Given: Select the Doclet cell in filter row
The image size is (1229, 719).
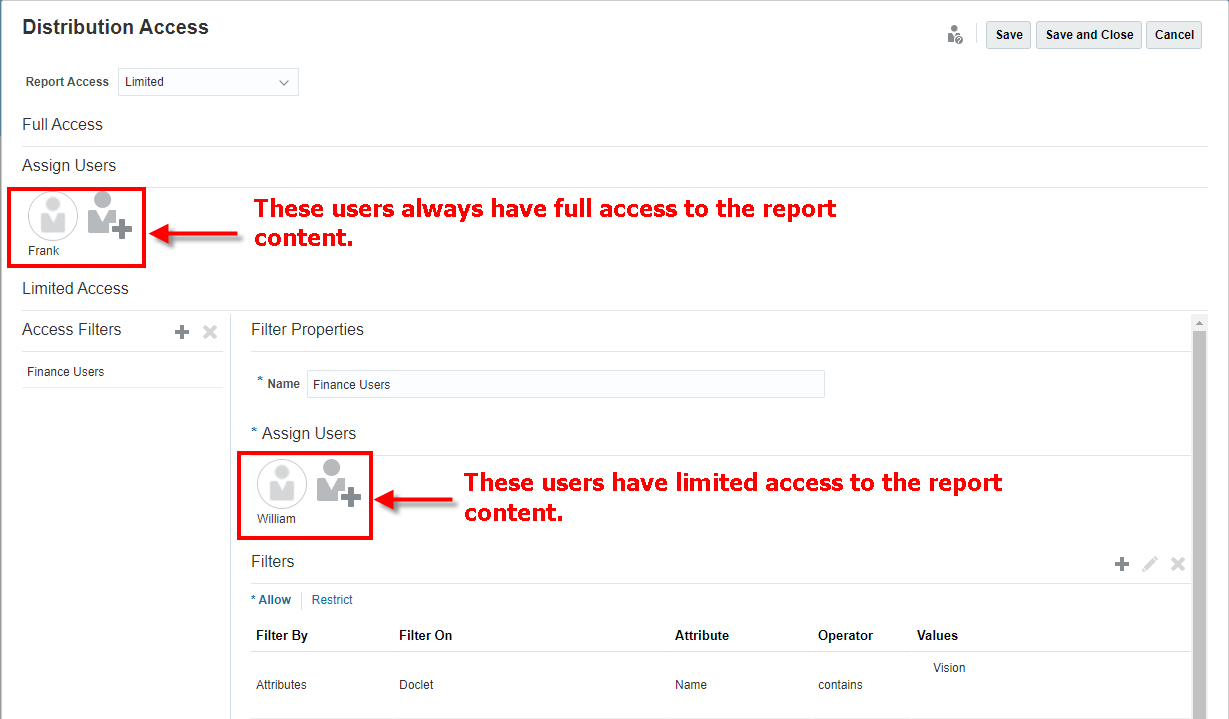Looking at the screenshot, I should (x=416, y=685).
